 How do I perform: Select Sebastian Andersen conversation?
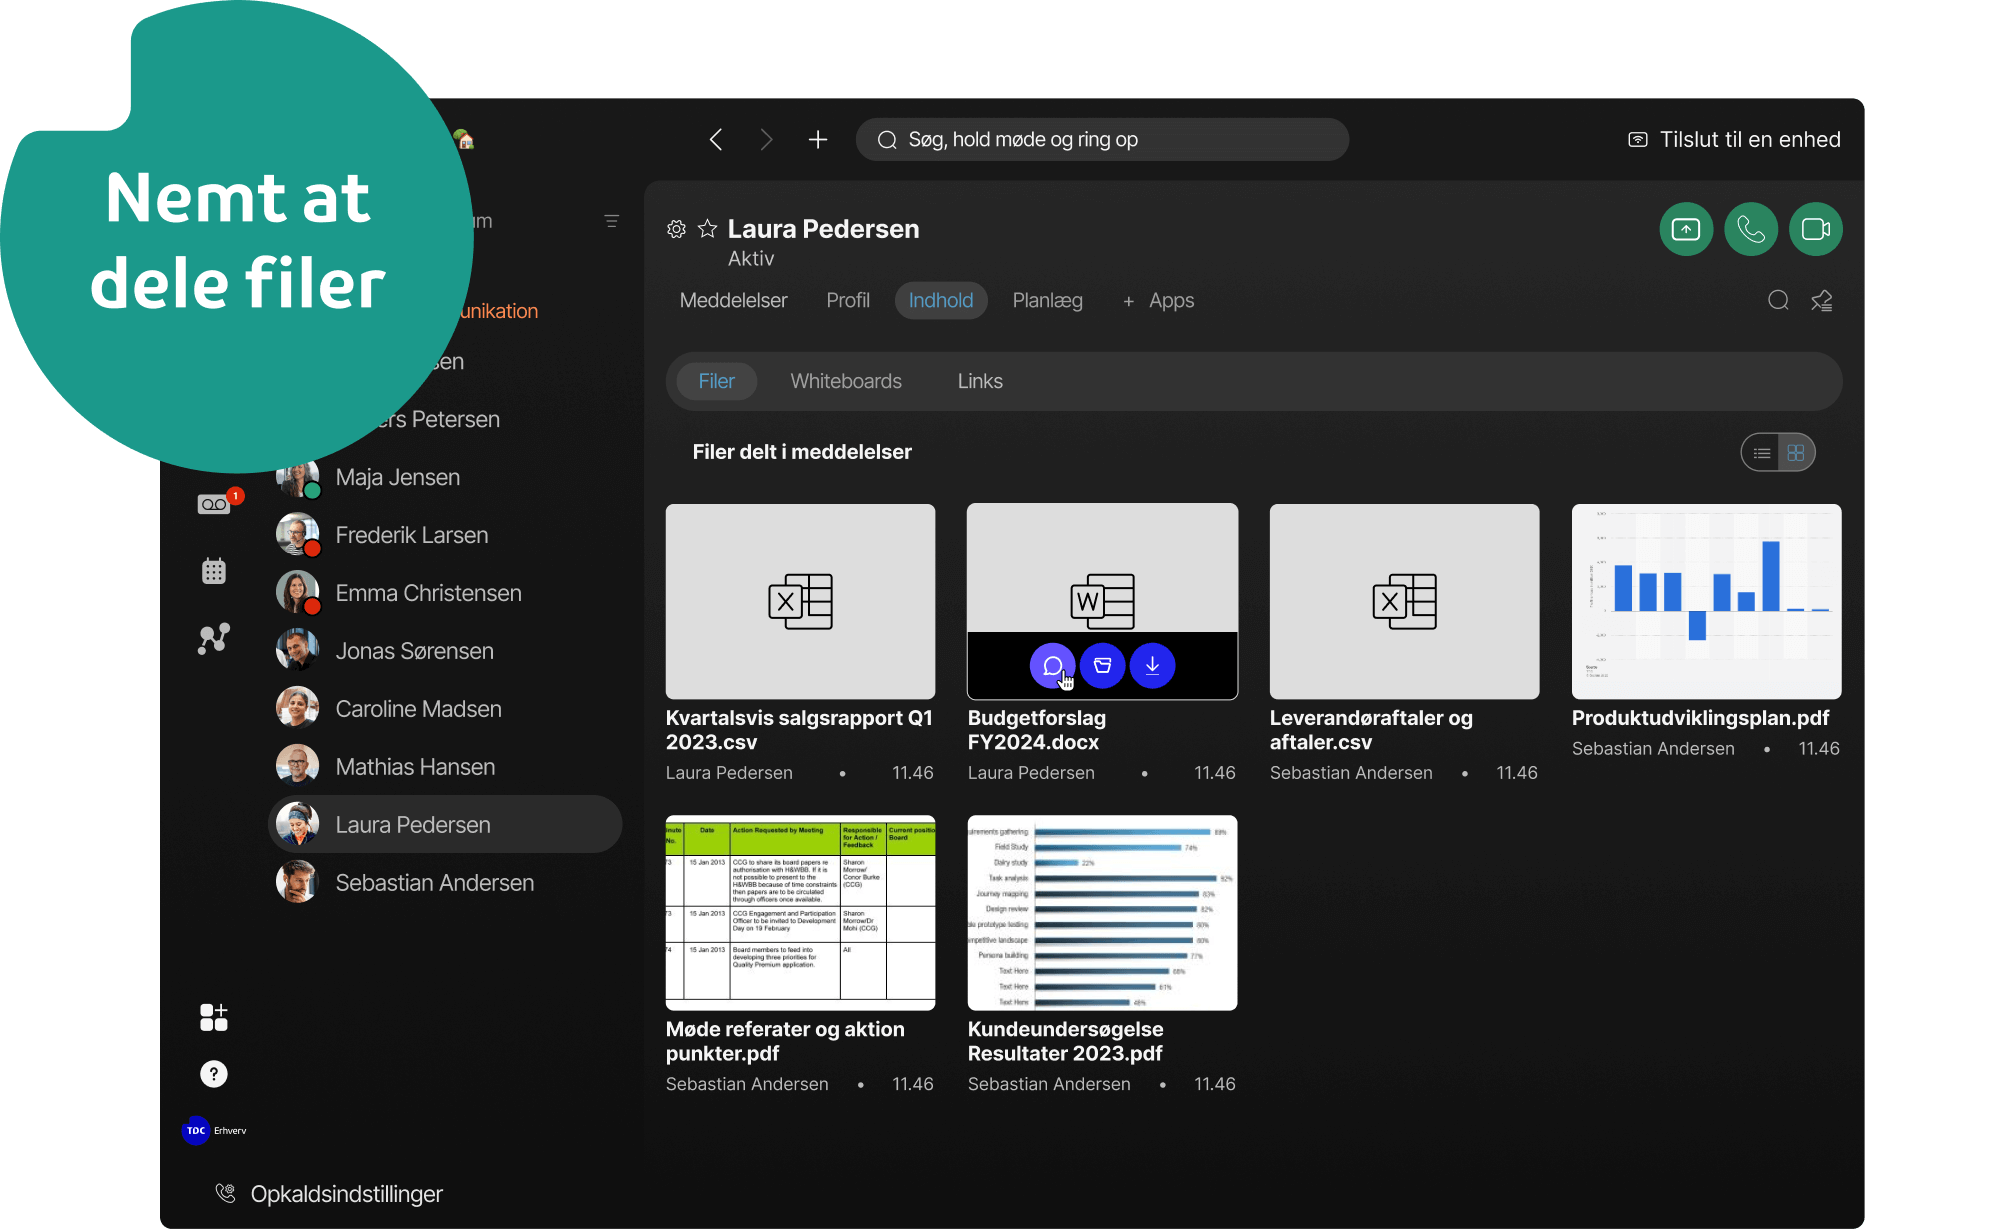click(445, 883)
